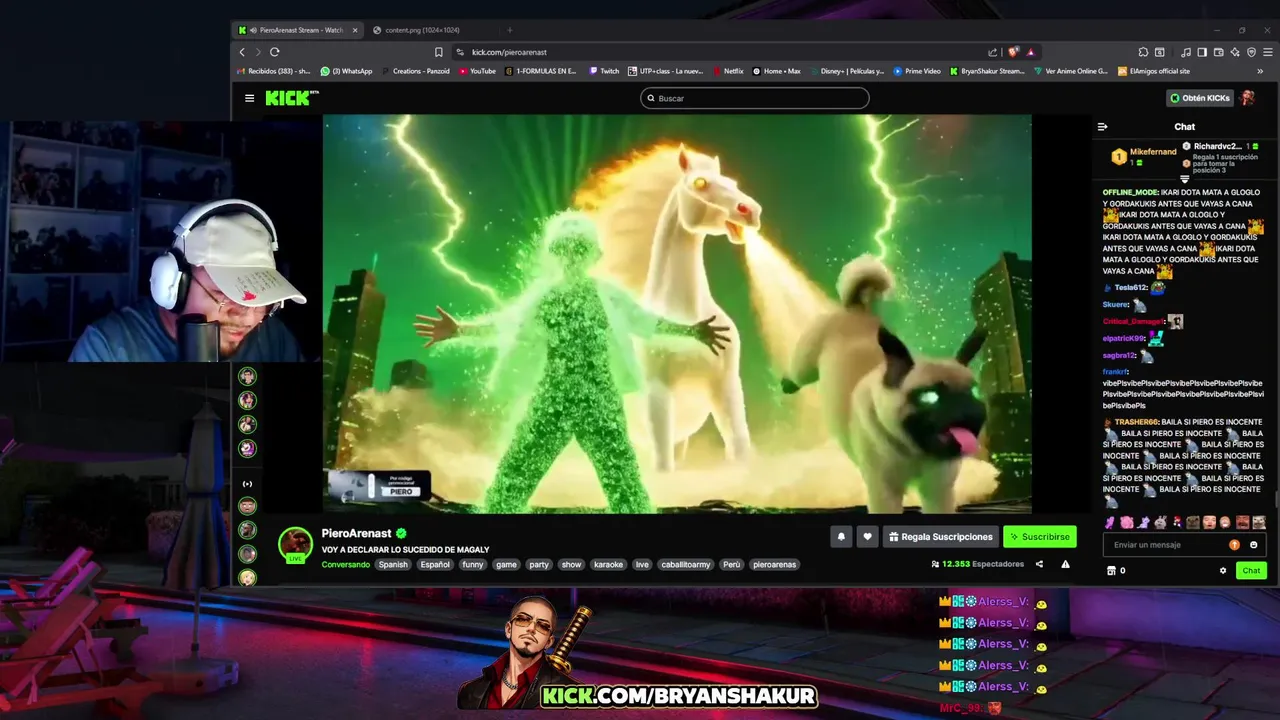Open the emoji picker in message box
The width and height of the screenshot is (1280, 720).
click(1253, 545)
